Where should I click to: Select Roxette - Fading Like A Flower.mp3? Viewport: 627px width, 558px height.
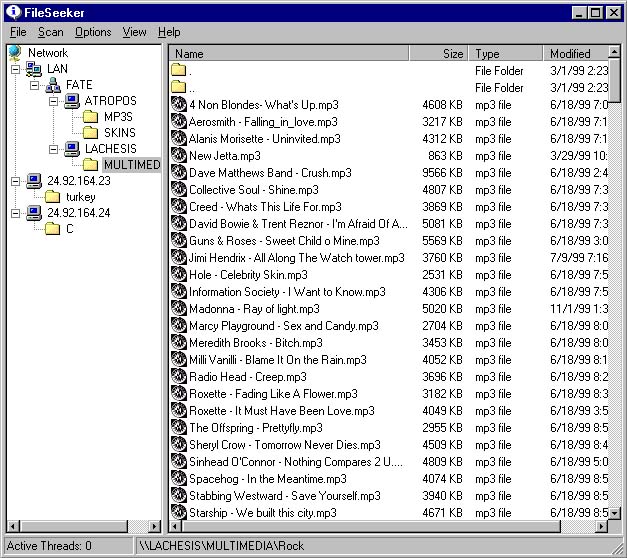(x=273, y=394)
